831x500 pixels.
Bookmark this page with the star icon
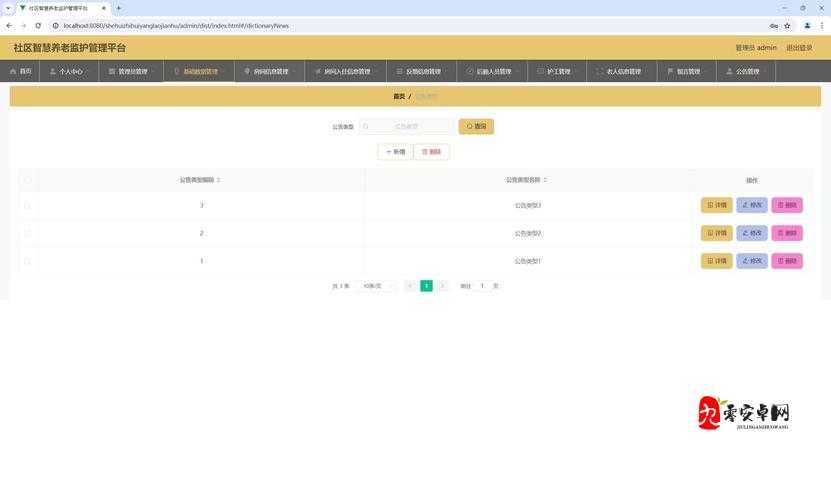[x=787, y=25]
